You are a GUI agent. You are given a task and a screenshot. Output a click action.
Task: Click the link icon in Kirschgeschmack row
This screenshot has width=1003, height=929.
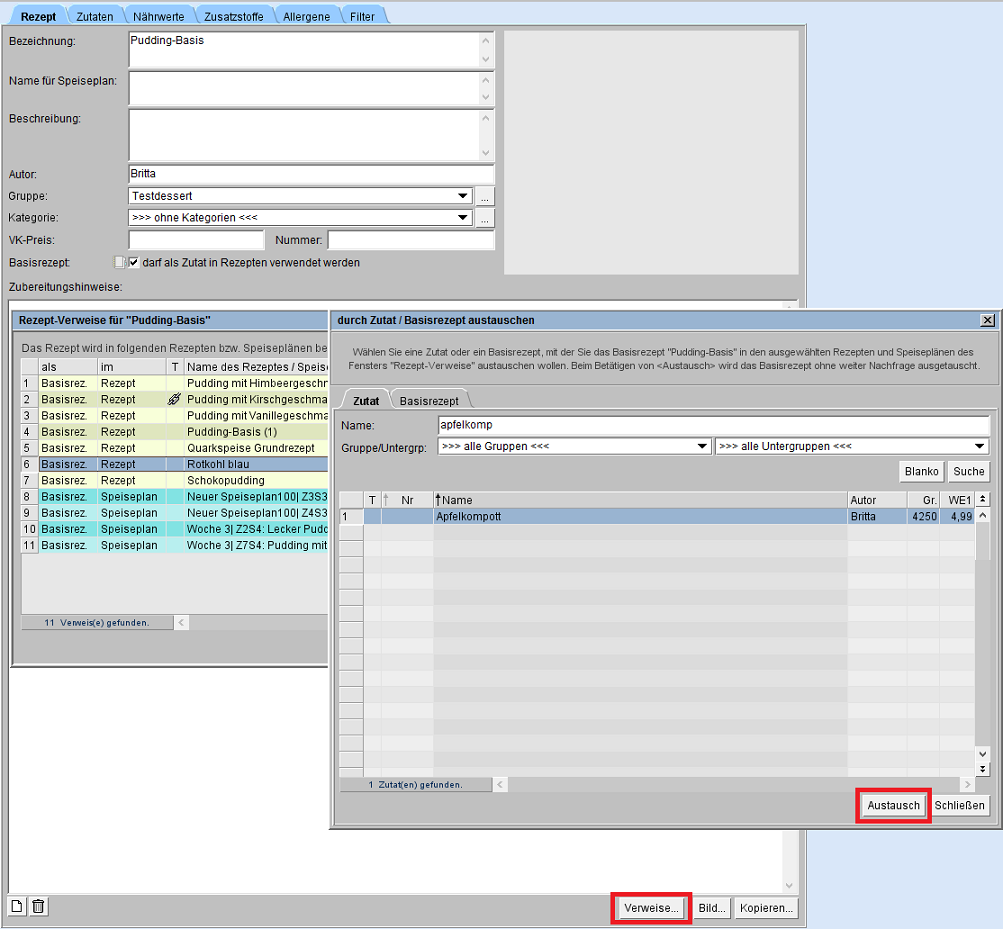click(175, 399)
